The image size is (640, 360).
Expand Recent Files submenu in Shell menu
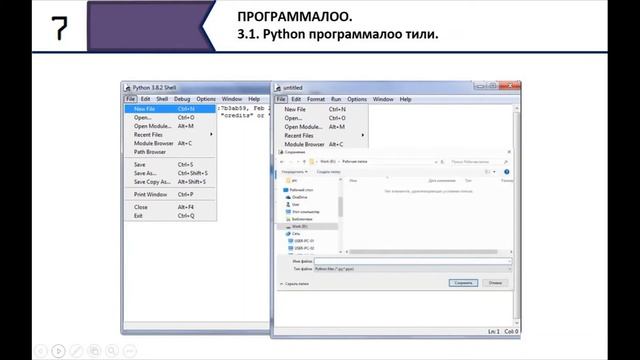pyautogui.click(x=211, y=134)
